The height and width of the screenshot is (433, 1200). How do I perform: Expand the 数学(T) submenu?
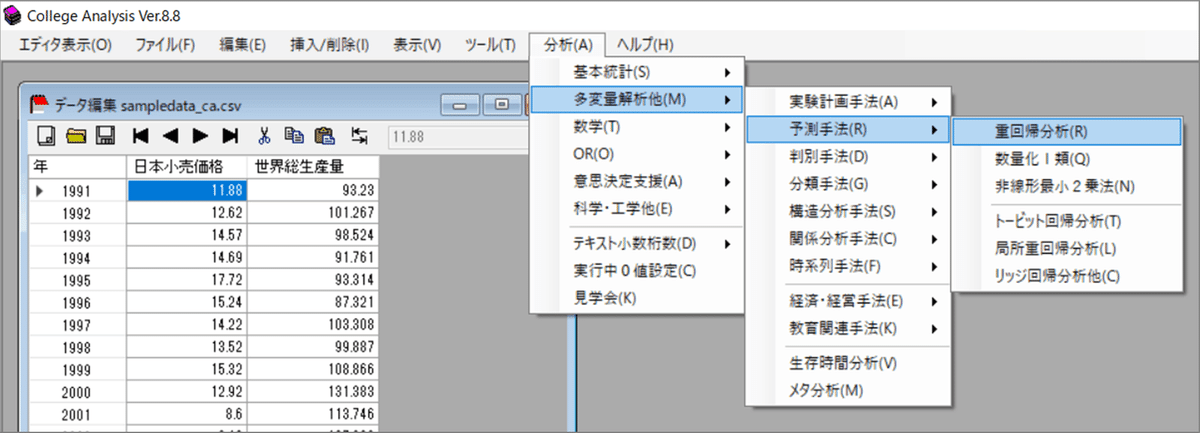[x=637, y=127]
